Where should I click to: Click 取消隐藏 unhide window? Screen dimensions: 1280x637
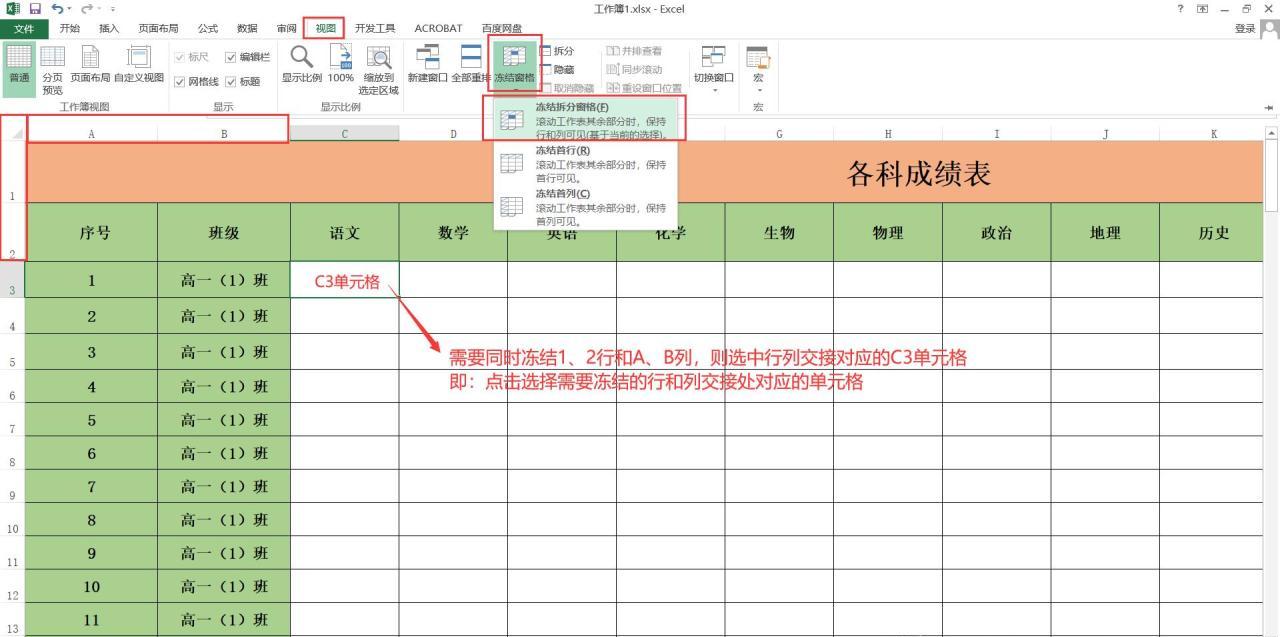pos(569,88)
